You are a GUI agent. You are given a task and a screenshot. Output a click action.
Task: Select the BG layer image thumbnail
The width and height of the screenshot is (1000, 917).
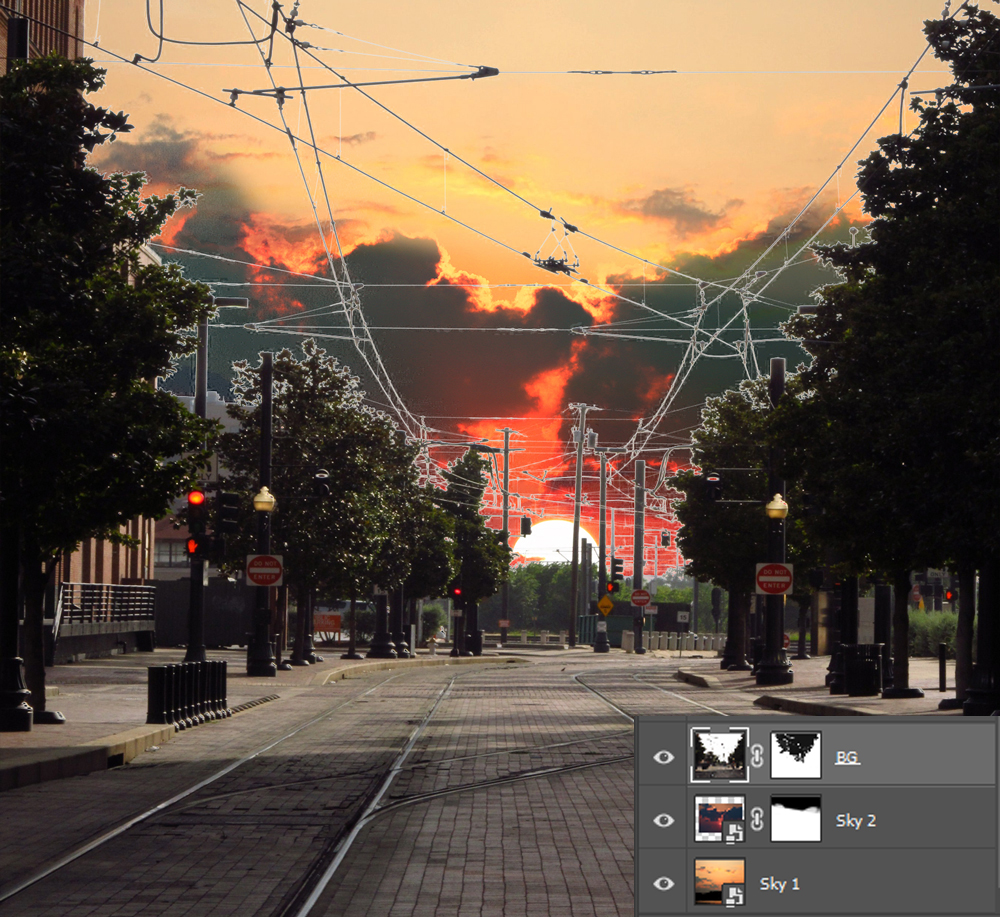(x=719, y=755)
